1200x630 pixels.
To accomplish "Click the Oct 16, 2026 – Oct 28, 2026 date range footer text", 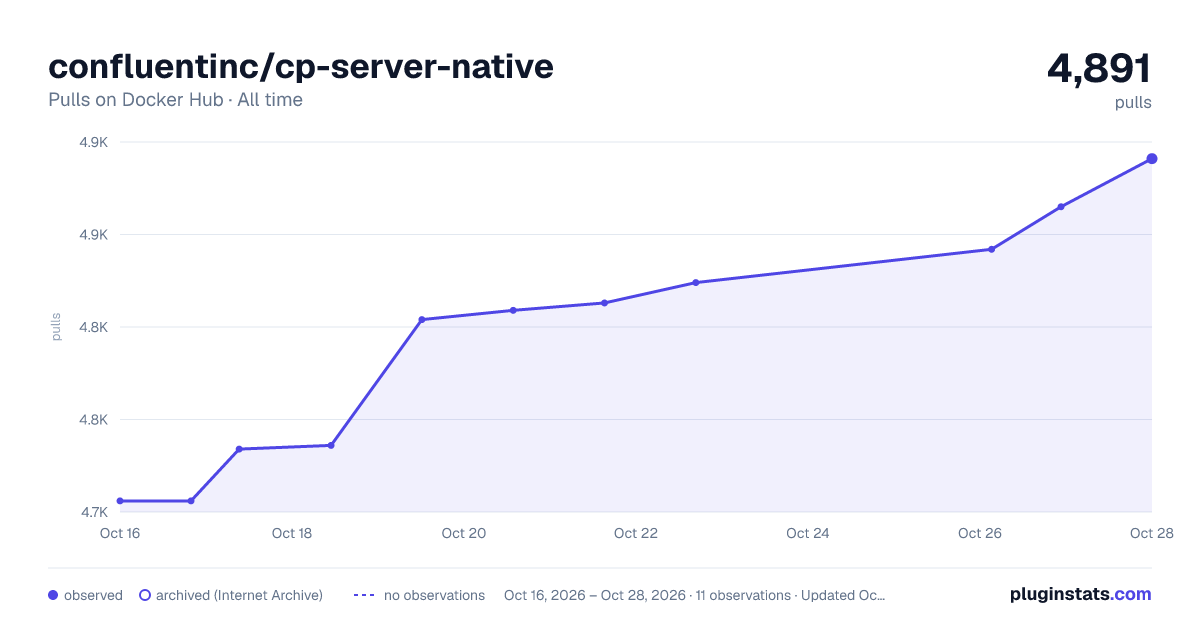I will [595, 595].
